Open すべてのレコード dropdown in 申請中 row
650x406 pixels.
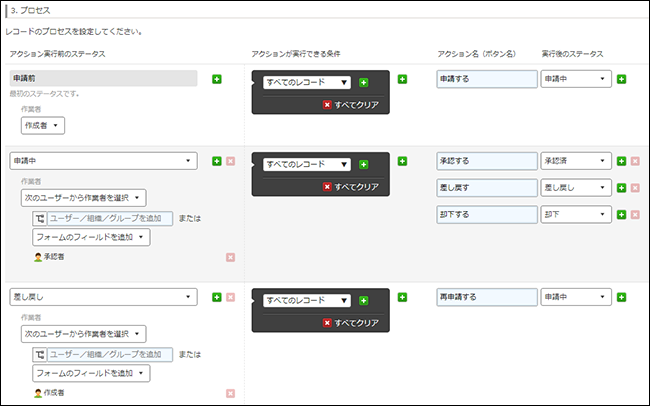307,165
